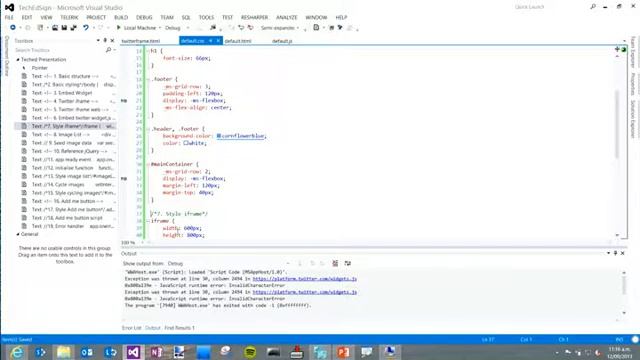Open Internet Explorer from the taskbar
The width and height of the screenshot is (640, 360).
(x=16, y=352)
